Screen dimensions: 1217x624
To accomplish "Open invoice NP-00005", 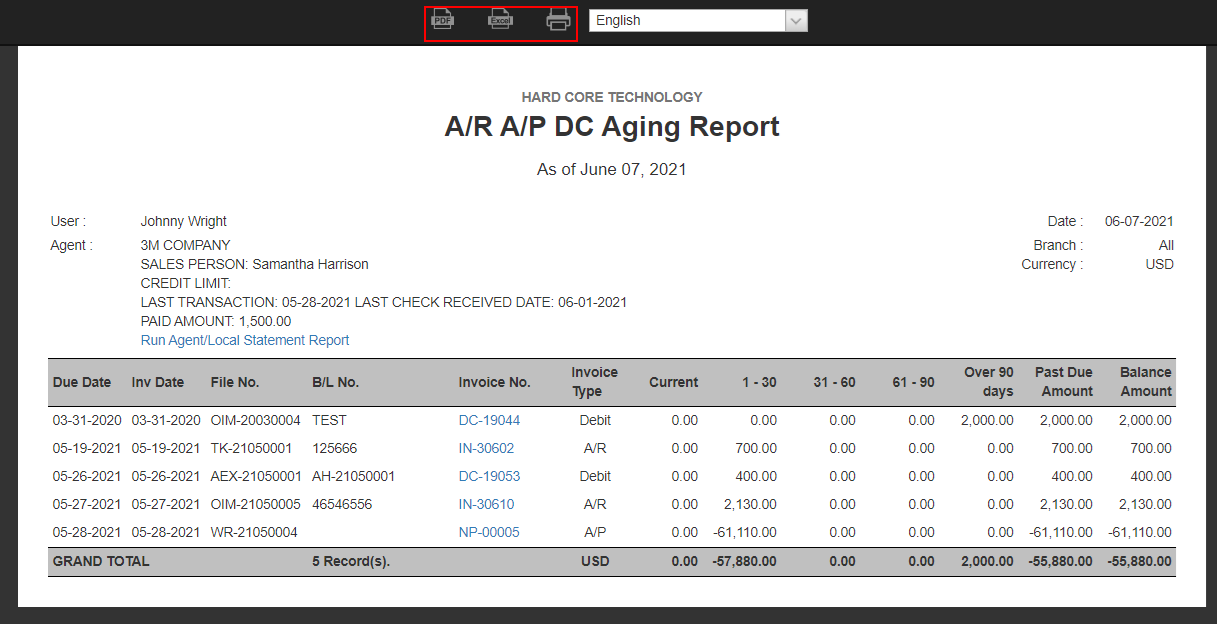I will tap(487, 532).
